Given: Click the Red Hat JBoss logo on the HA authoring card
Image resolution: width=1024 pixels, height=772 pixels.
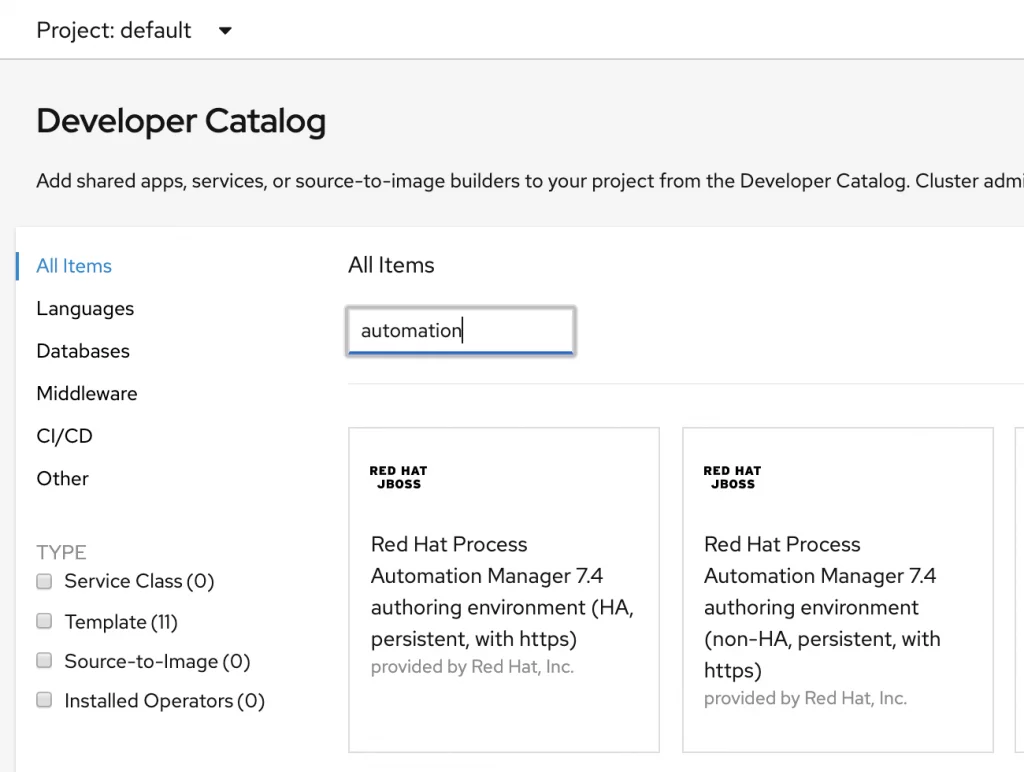Looking at the screenshot, I should pos(398,477).
